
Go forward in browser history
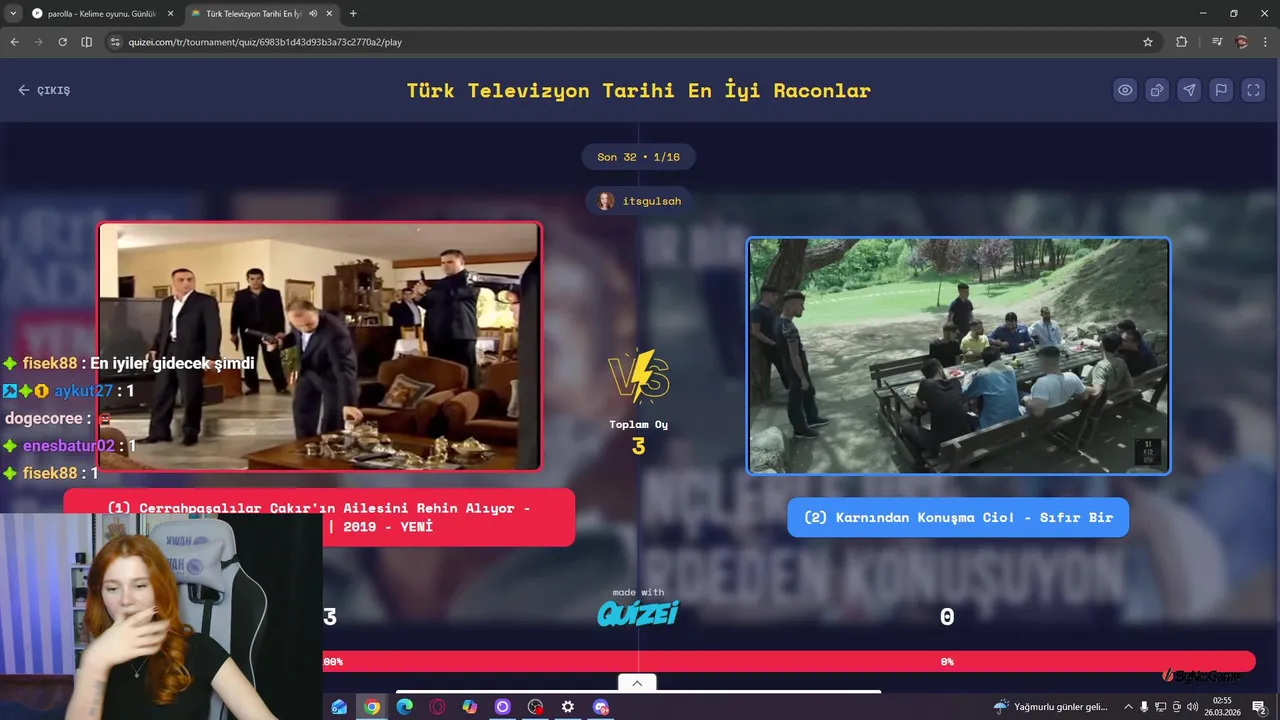click(x=38, y=42)
